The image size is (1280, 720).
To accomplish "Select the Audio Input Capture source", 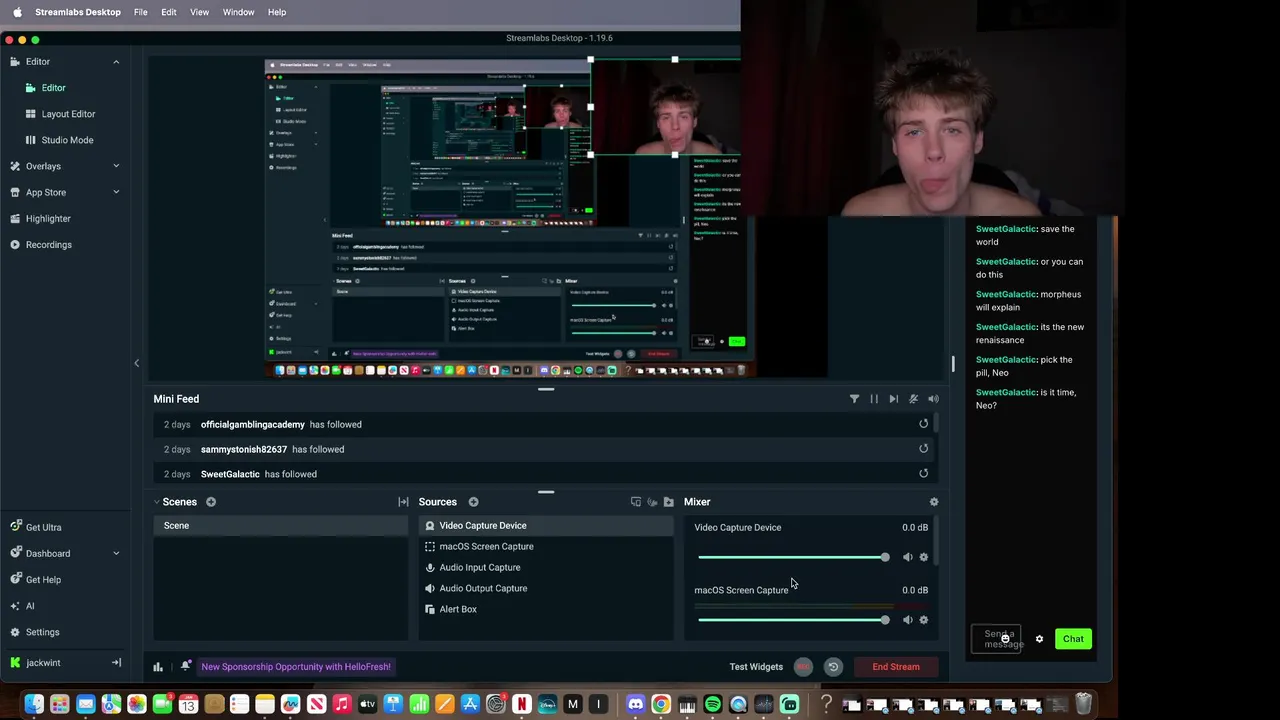I will click(x=546, y=567).
